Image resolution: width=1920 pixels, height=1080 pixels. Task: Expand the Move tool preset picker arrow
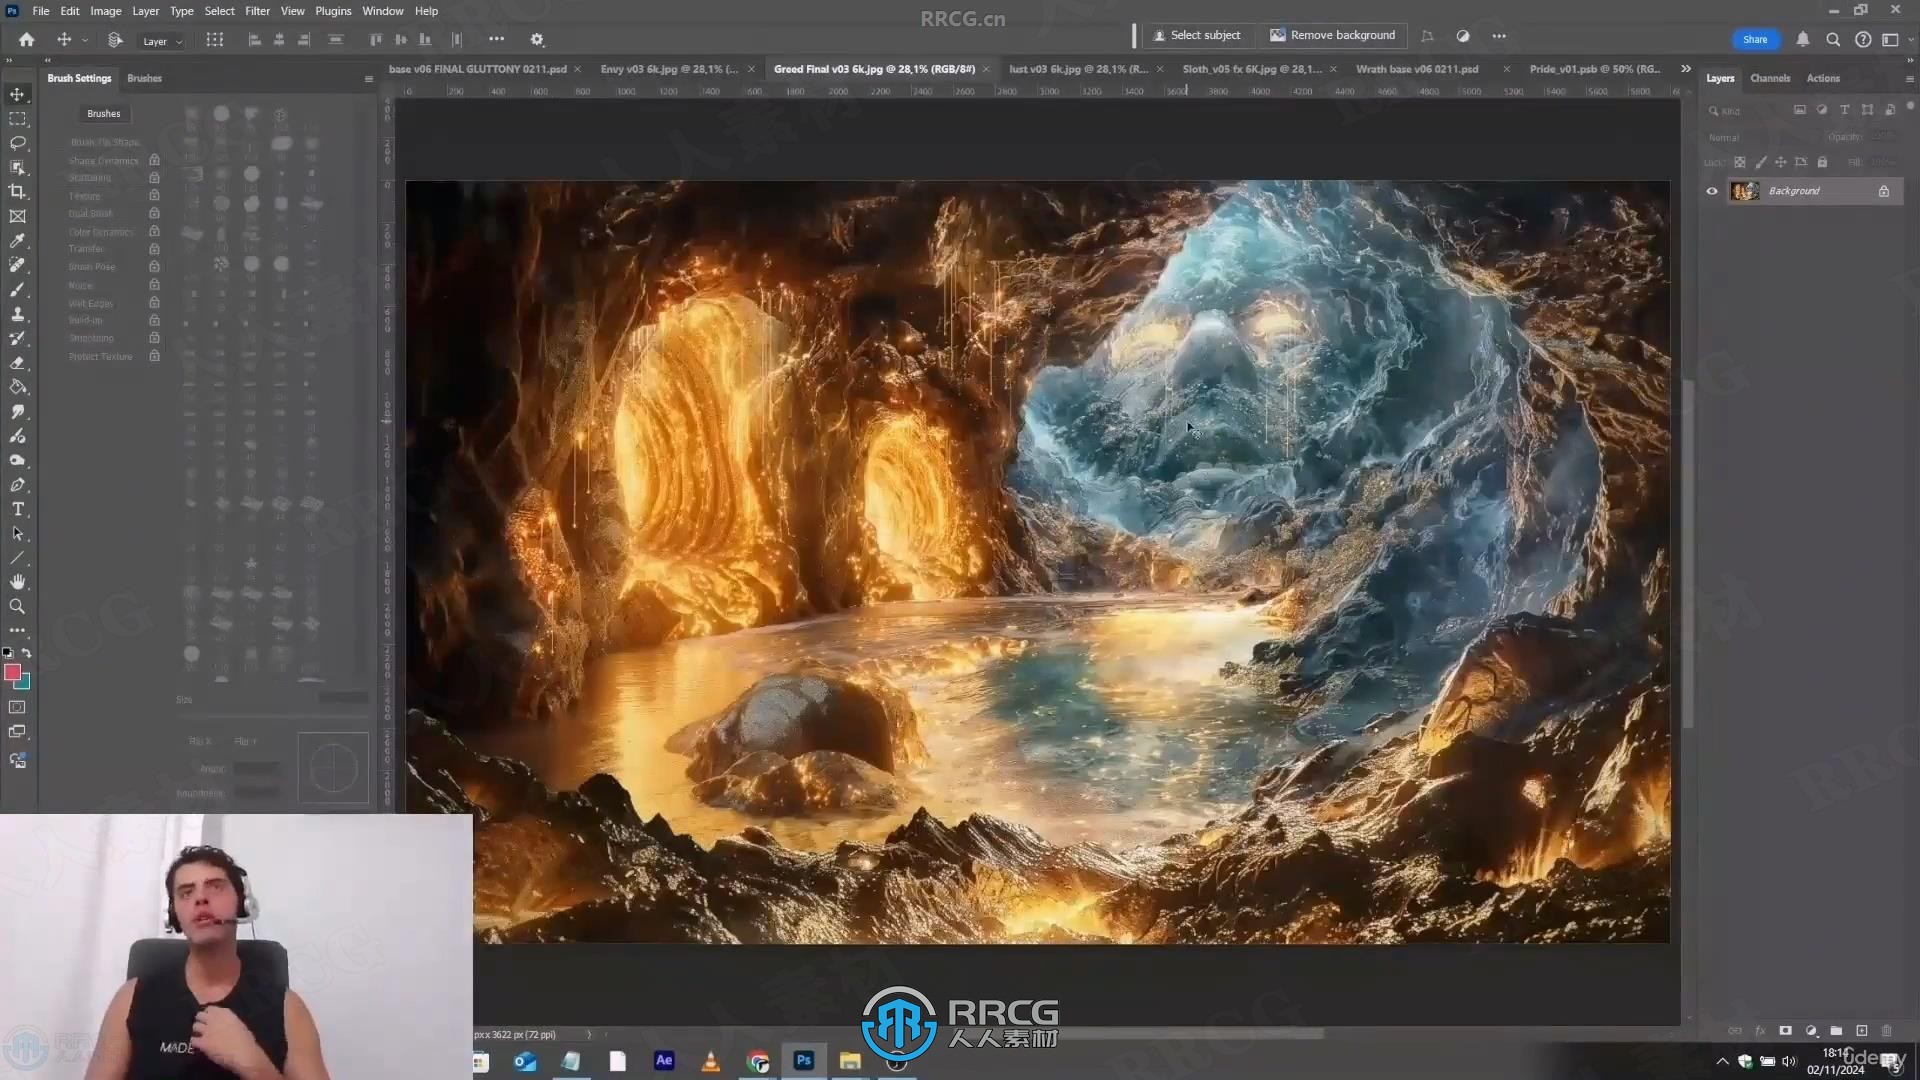point(85,40)
